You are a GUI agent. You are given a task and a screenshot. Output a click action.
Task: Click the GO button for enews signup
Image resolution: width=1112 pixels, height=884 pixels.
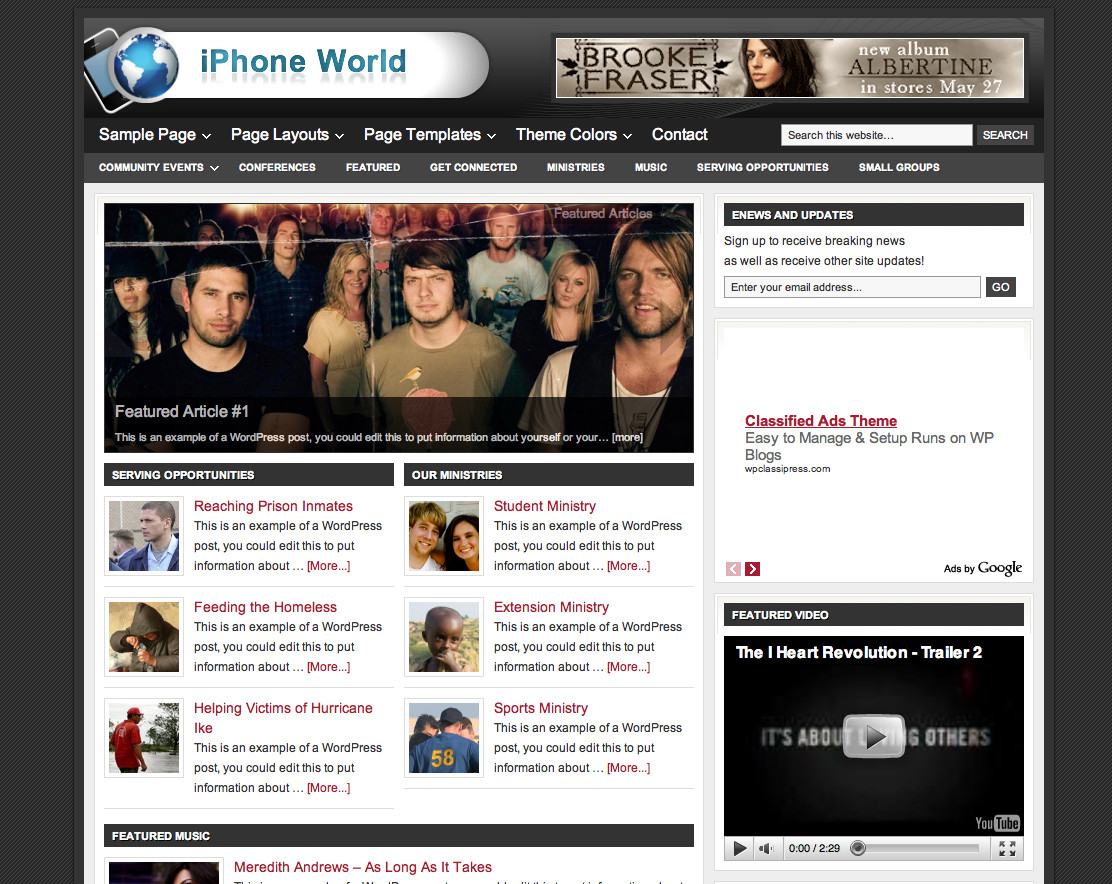click(1001, 287)
